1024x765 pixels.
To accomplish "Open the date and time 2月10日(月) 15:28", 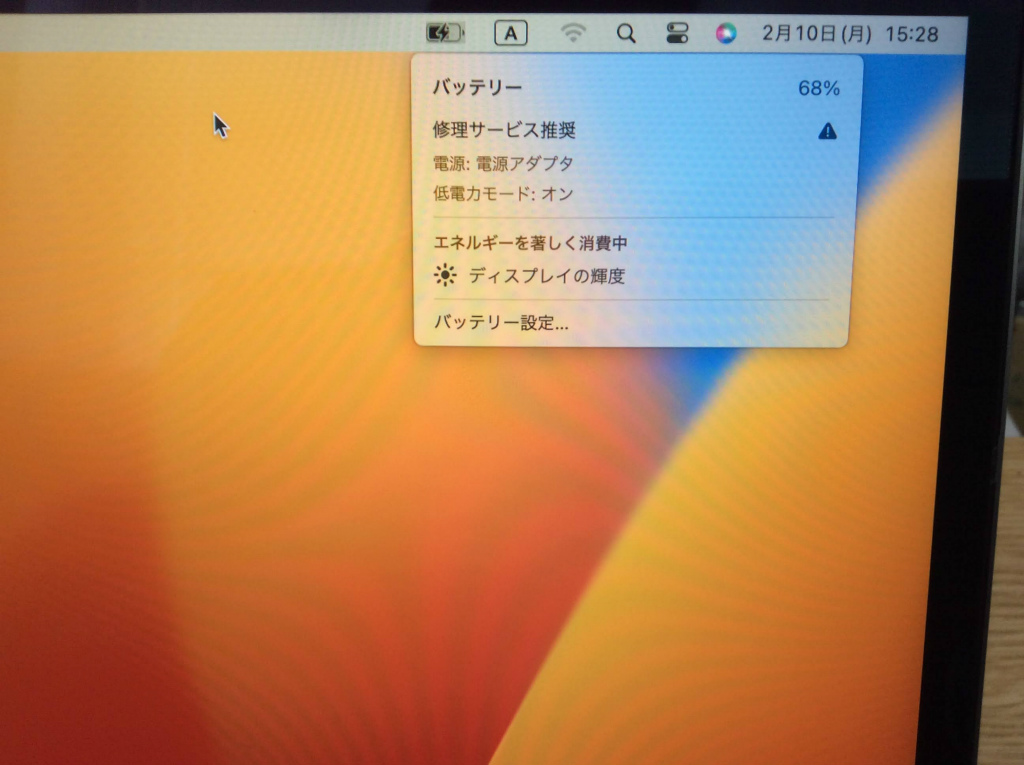I will (x=850, y=34).
